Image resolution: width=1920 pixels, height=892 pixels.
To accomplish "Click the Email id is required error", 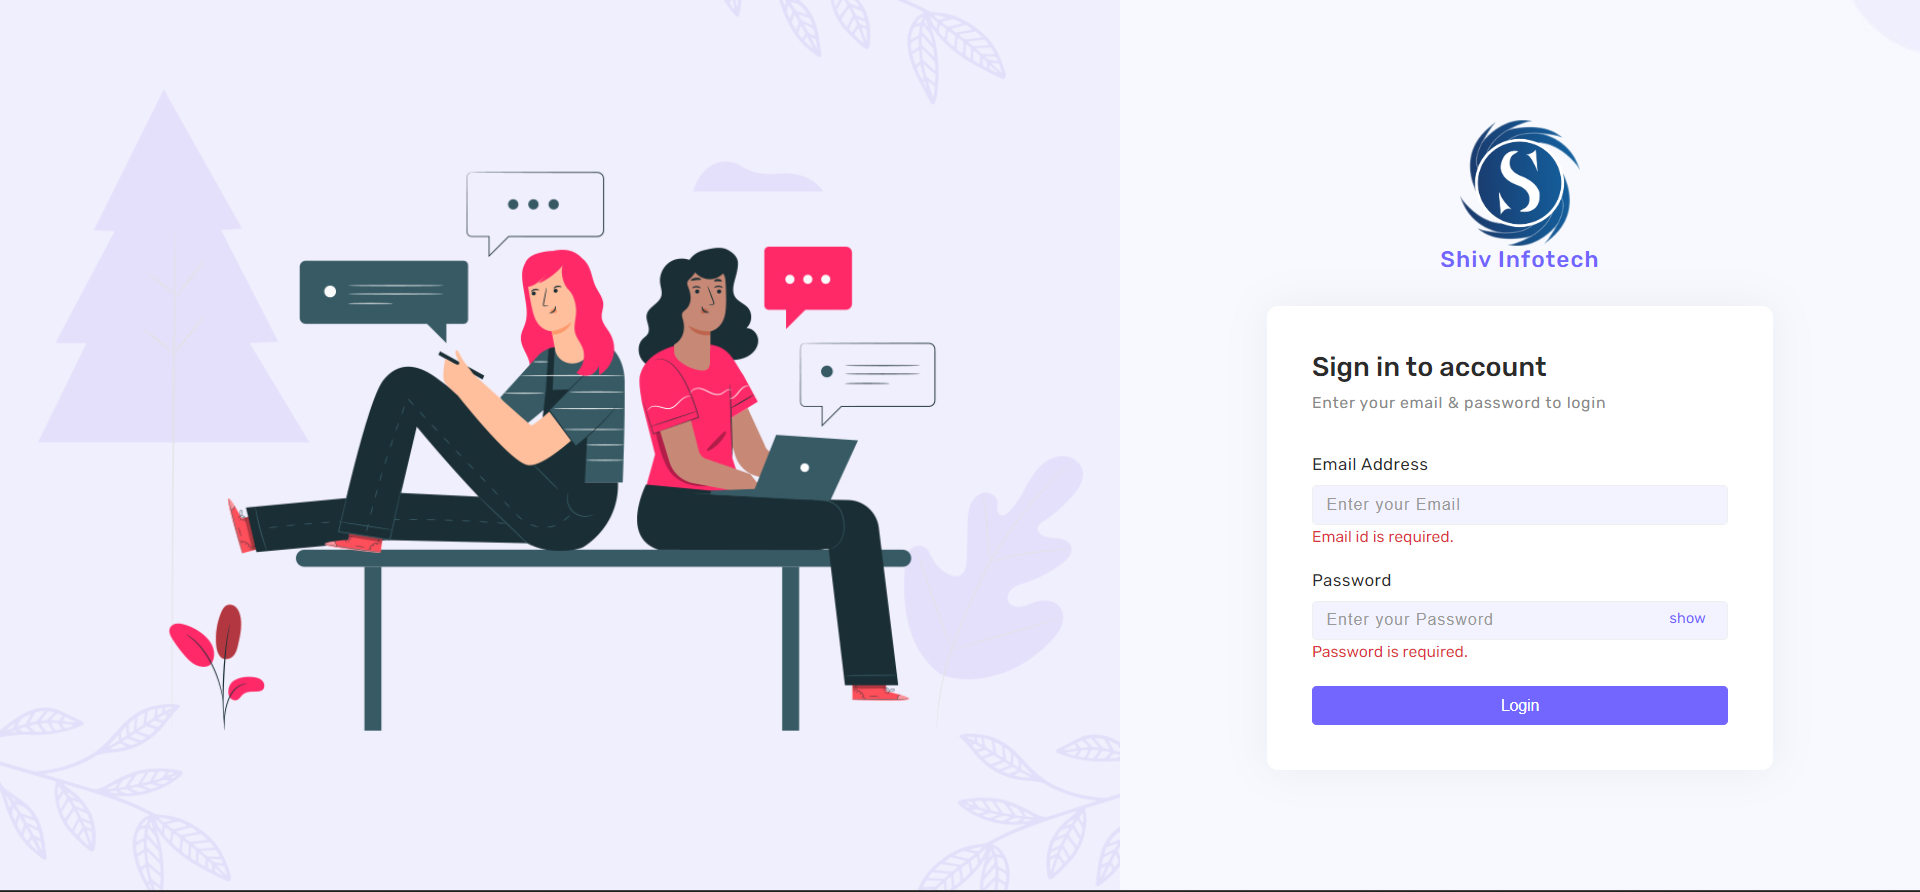I will (x=1382, y=537).
